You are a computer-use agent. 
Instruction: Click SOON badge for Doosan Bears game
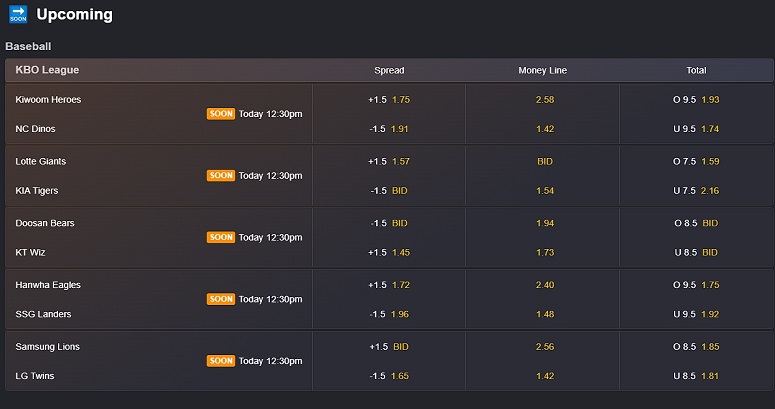click(x=221, y=238)
